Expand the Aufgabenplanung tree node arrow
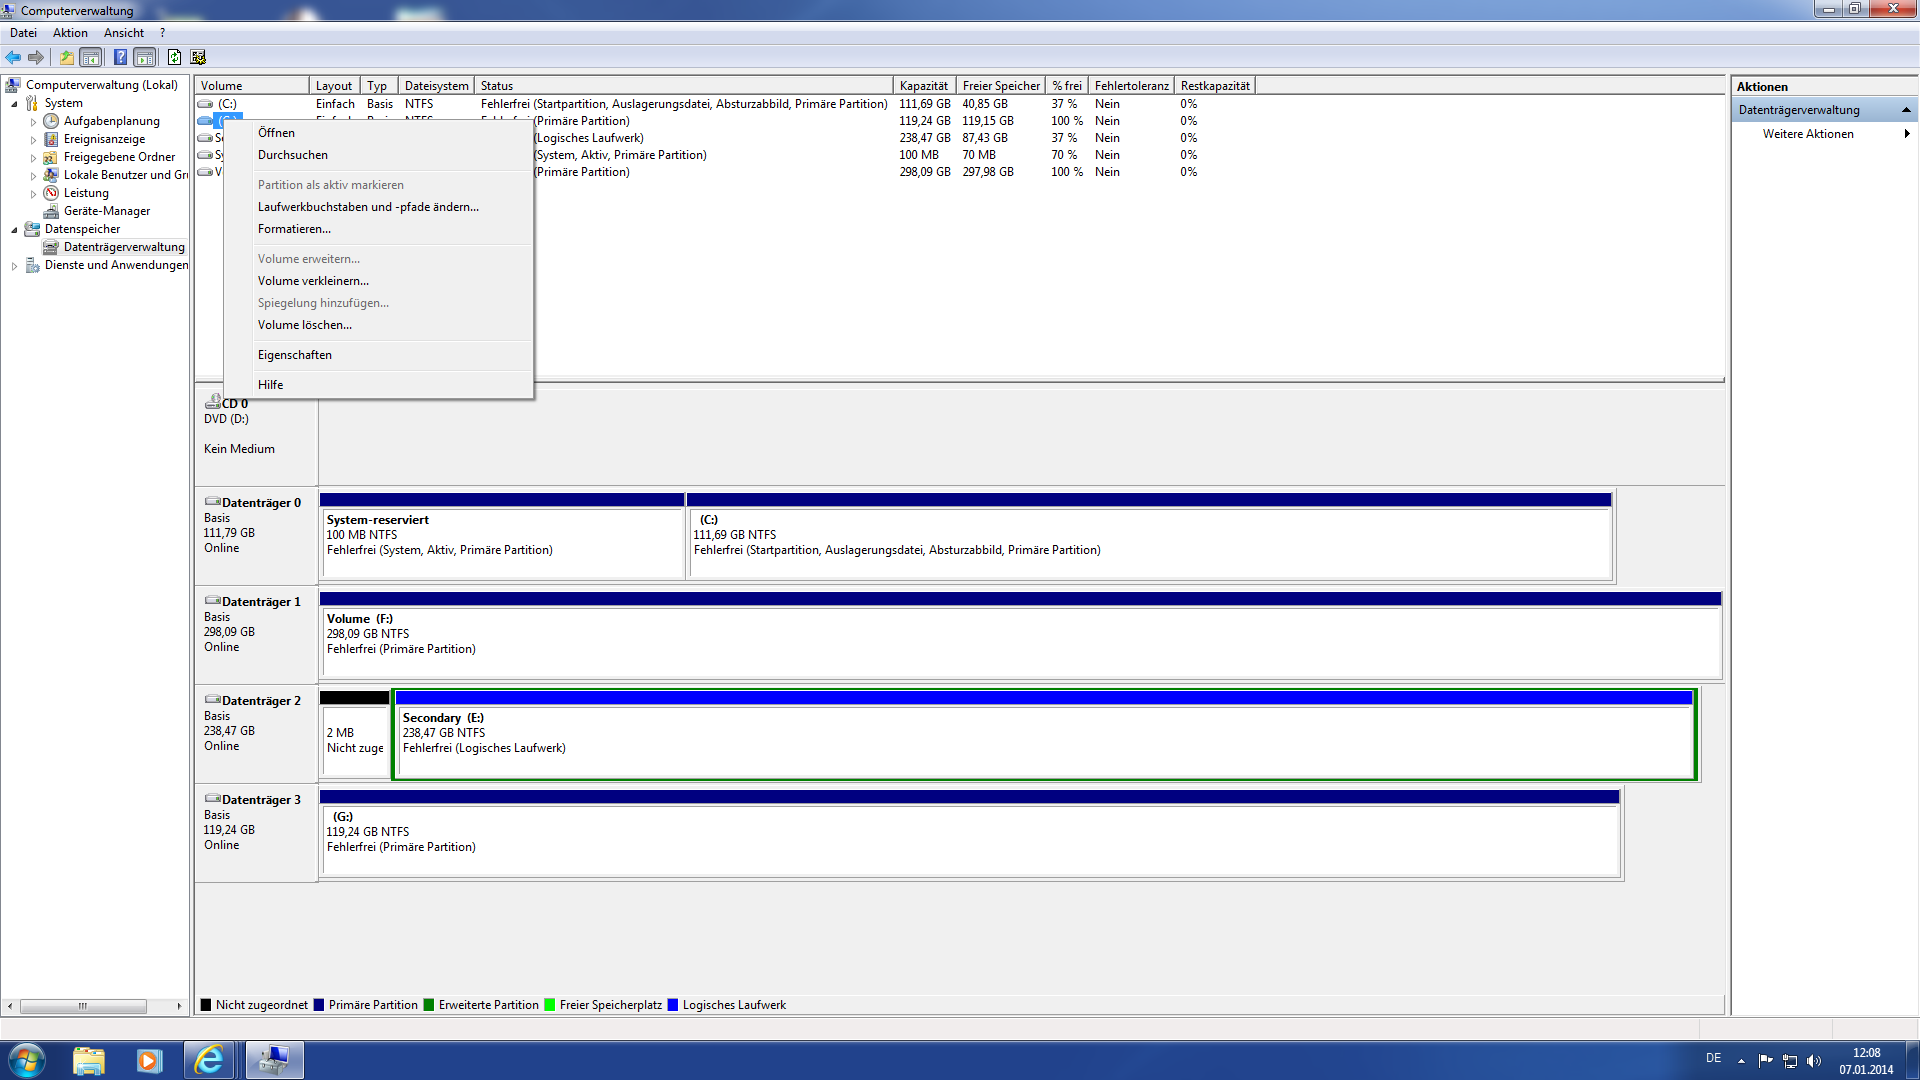Screen dimensions: 1920x1080 coord(33,122)
